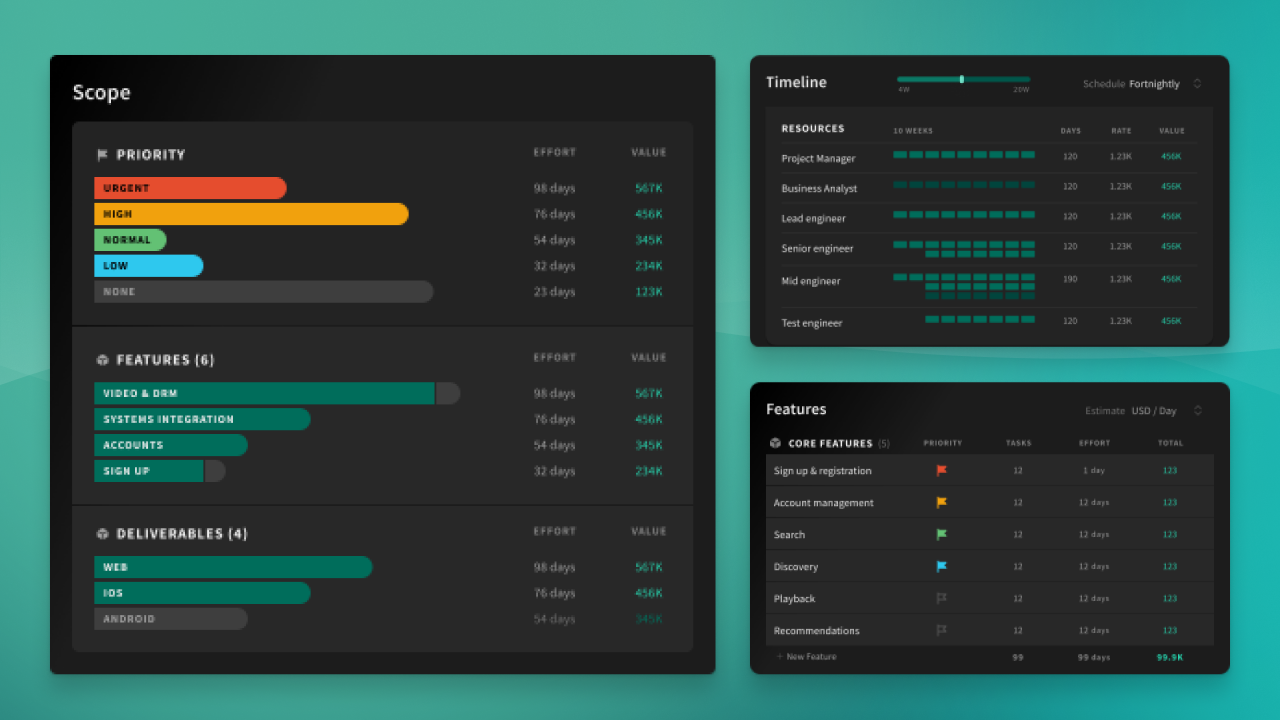Select the Web deliverable bar
The image size is (1280, 720).
tap(233, 567)
